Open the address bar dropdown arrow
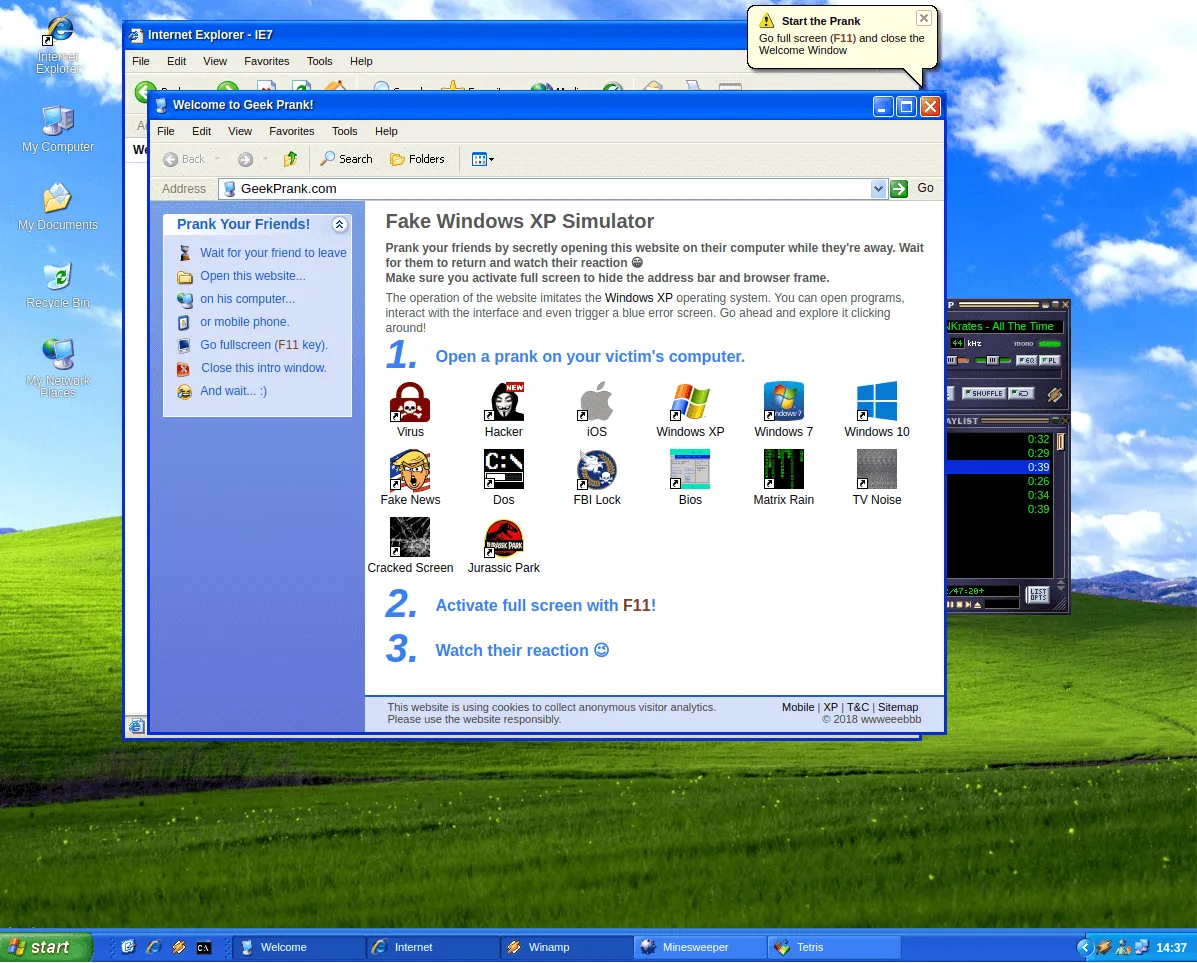This screenshot has height=963, width=1197. 878,189
